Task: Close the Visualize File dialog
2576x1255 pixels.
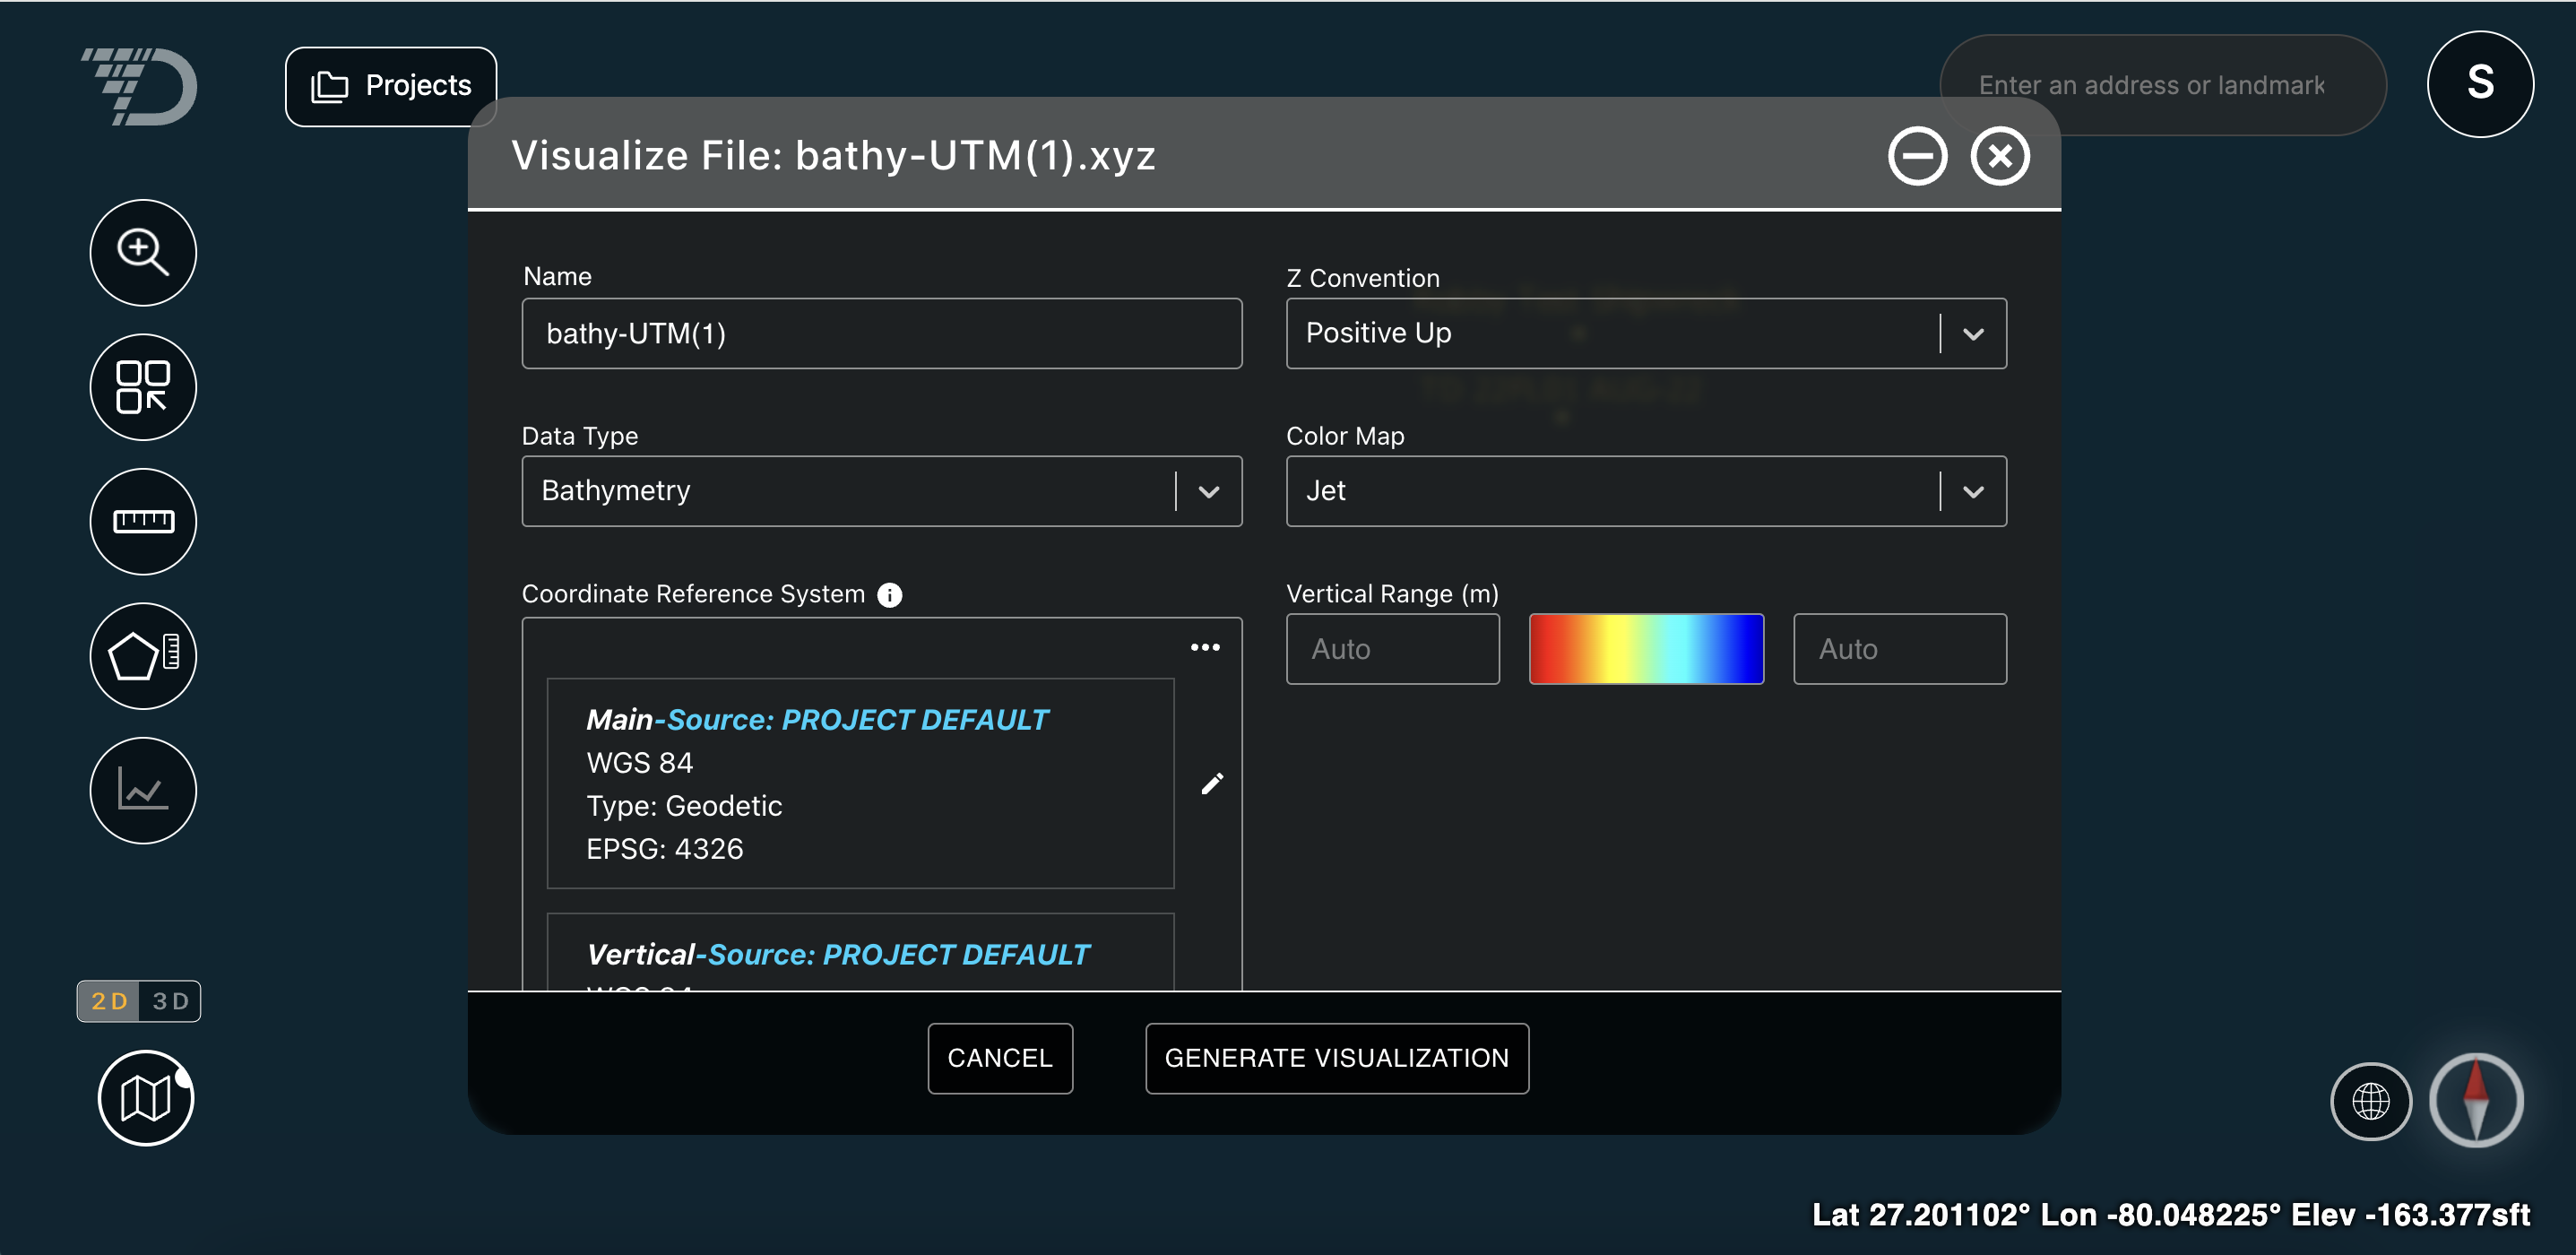Action: (2000, 156)
